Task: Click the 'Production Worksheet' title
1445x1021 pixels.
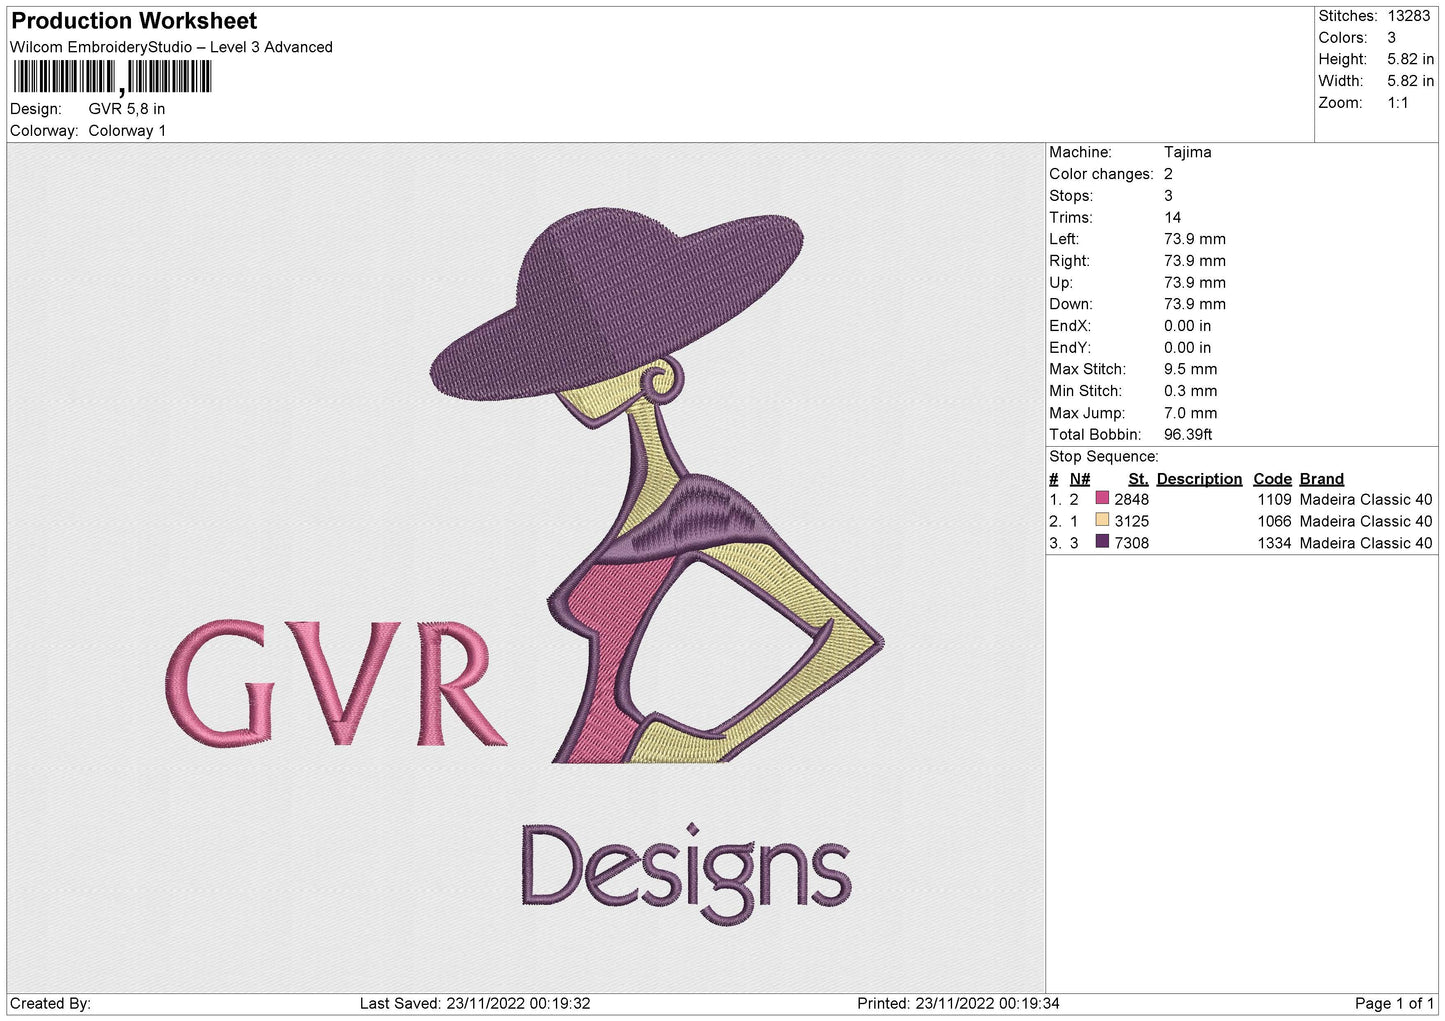Action: click(134, 21)
